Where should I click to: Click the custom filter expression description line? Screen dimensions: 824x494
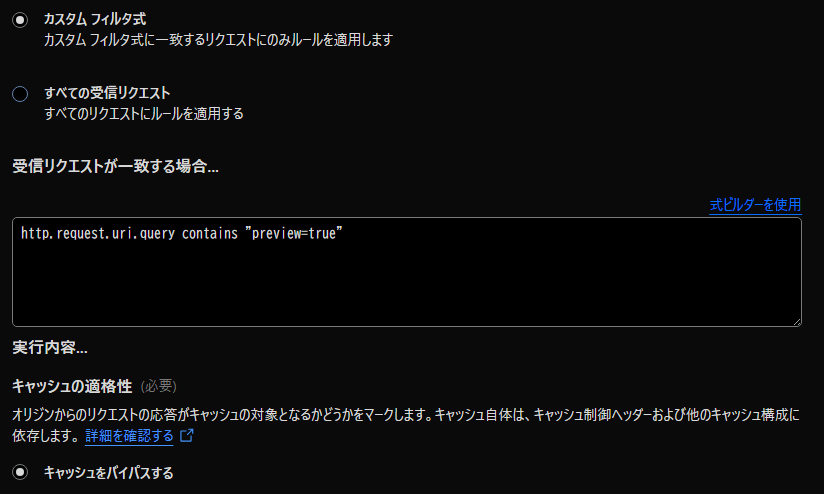tap(218, 40)
